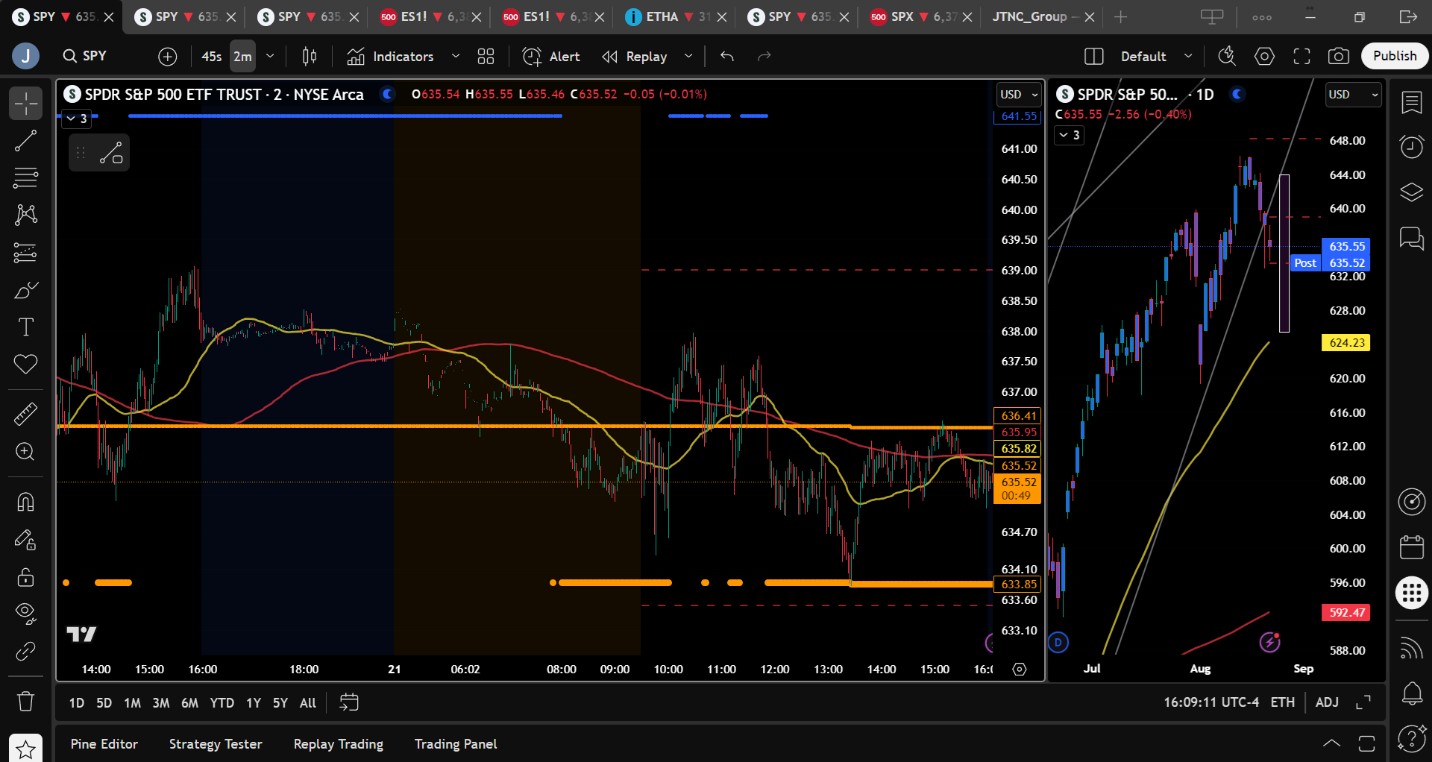Image resolution: width=1432 pixels, height=762 pixels.
Task: Toggle stay in drawing mode pencil-lock
Action: (x=26, y=539)
